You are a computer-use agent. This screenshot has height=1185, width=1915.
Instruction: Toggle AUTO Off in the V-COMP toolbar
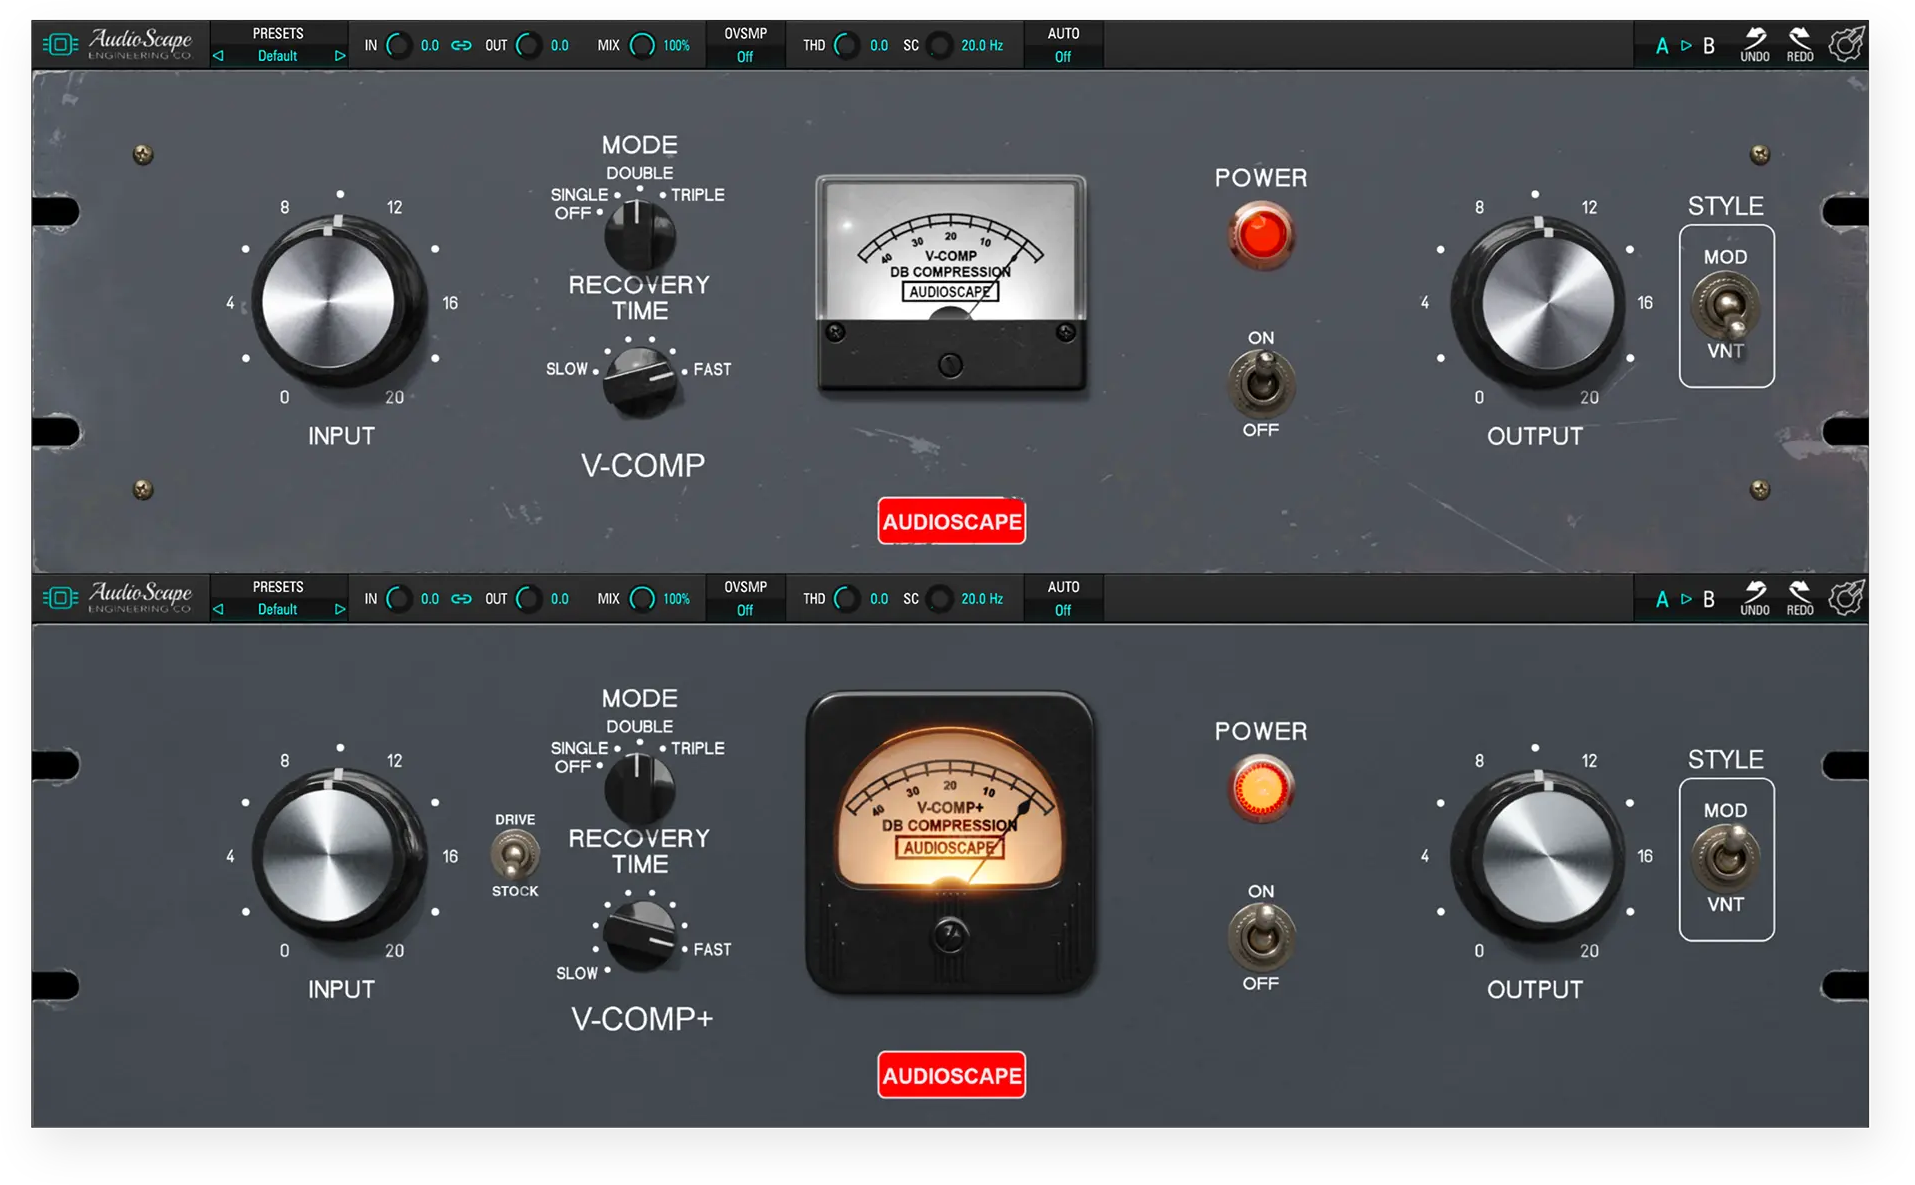(x=1063, y=45)
